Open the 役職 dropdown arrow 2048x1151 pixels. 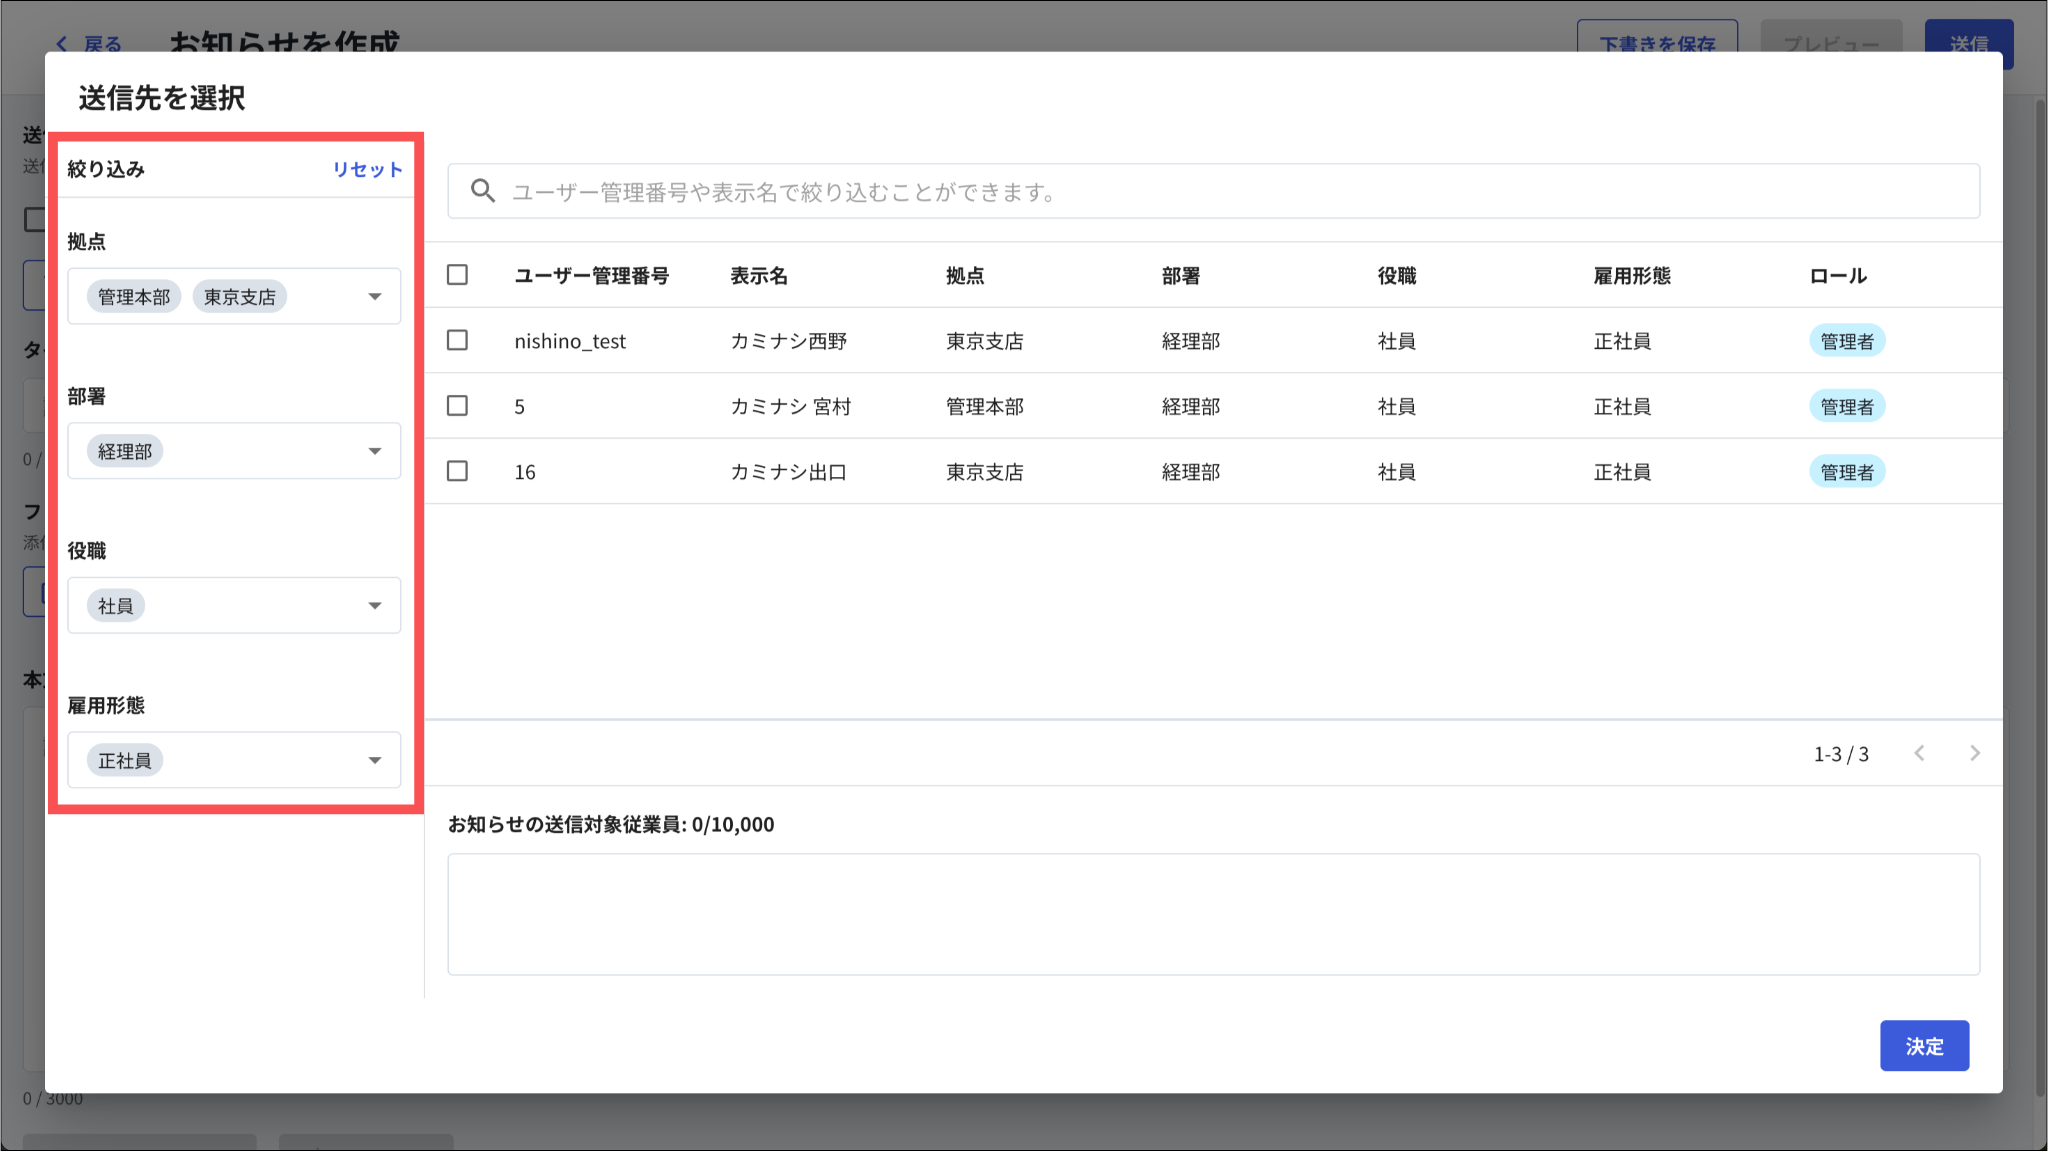pyautogui.click(x=375, y=605)
